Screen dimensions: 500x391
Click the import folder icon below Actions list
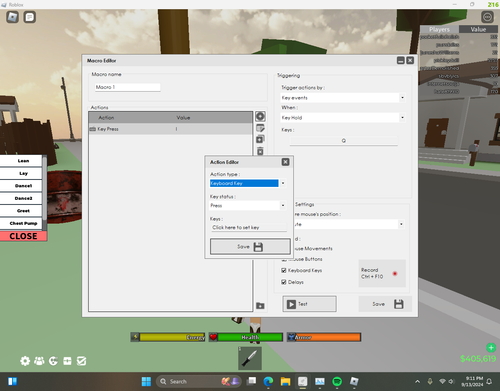click(260, 306)
